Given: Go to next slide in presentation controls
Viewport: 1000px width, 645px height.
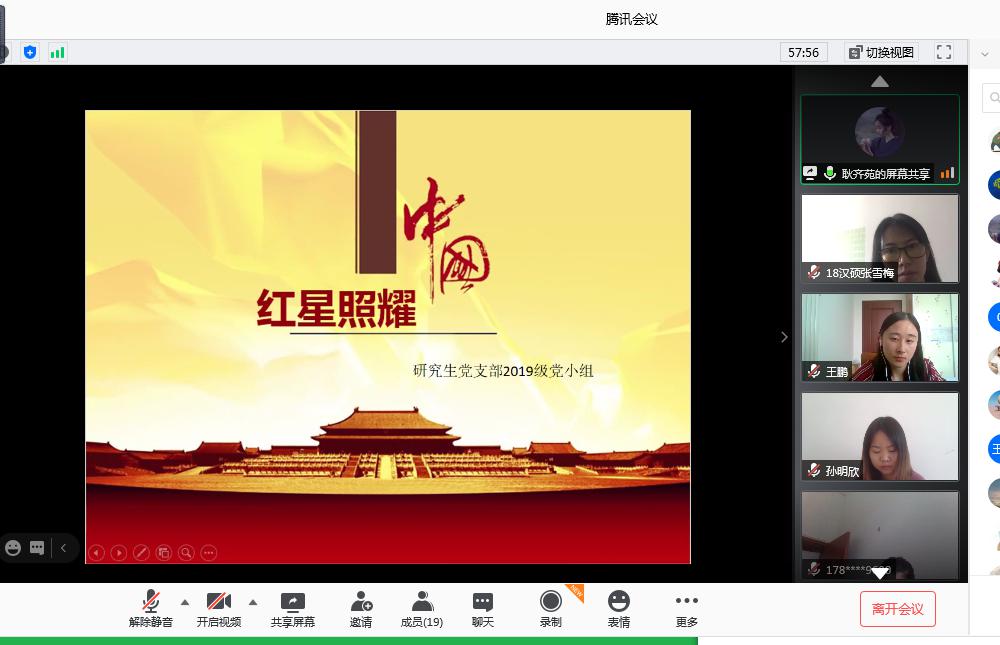Looking at the screenshot, I should pos(119,552).
